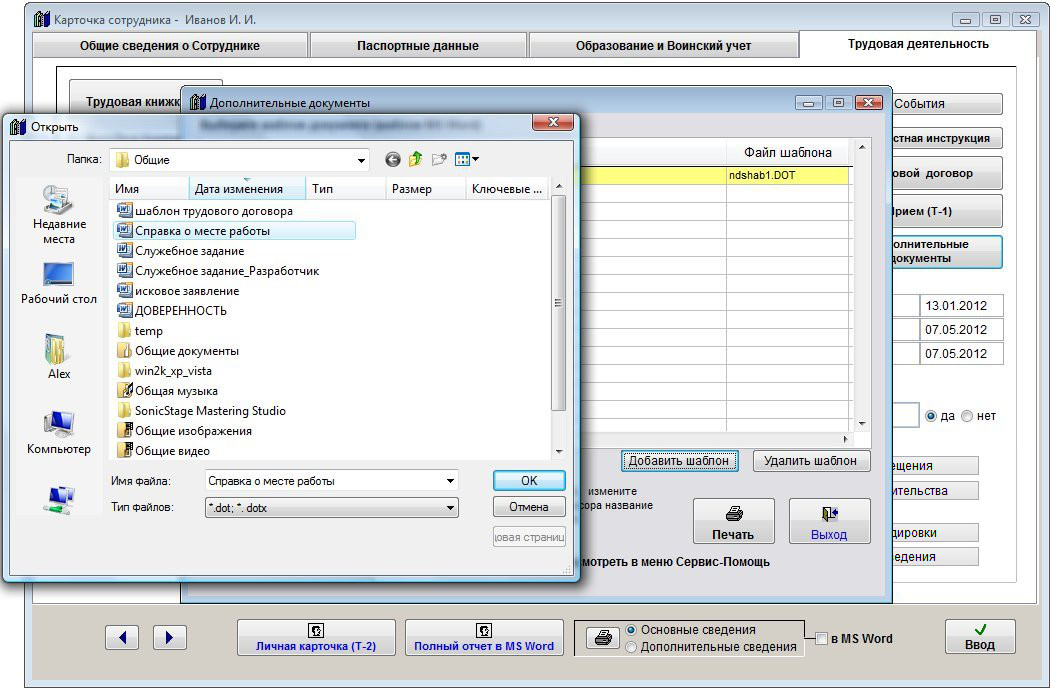The height and width of the screenshot is (688, 1051).
Task: Go to Рабочий стол in places bar
Action: [x=59, y=283]
